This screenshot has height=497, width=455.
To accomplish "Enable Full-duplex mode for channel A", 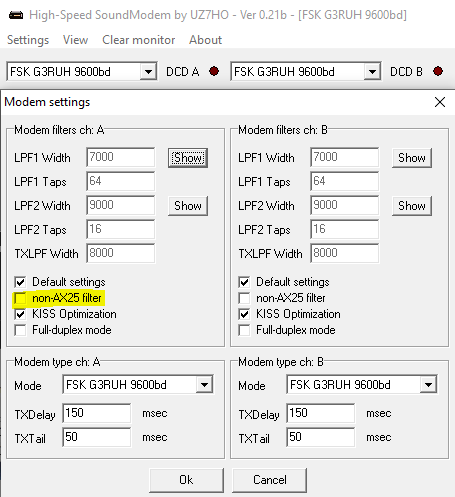I will [20, 330].
